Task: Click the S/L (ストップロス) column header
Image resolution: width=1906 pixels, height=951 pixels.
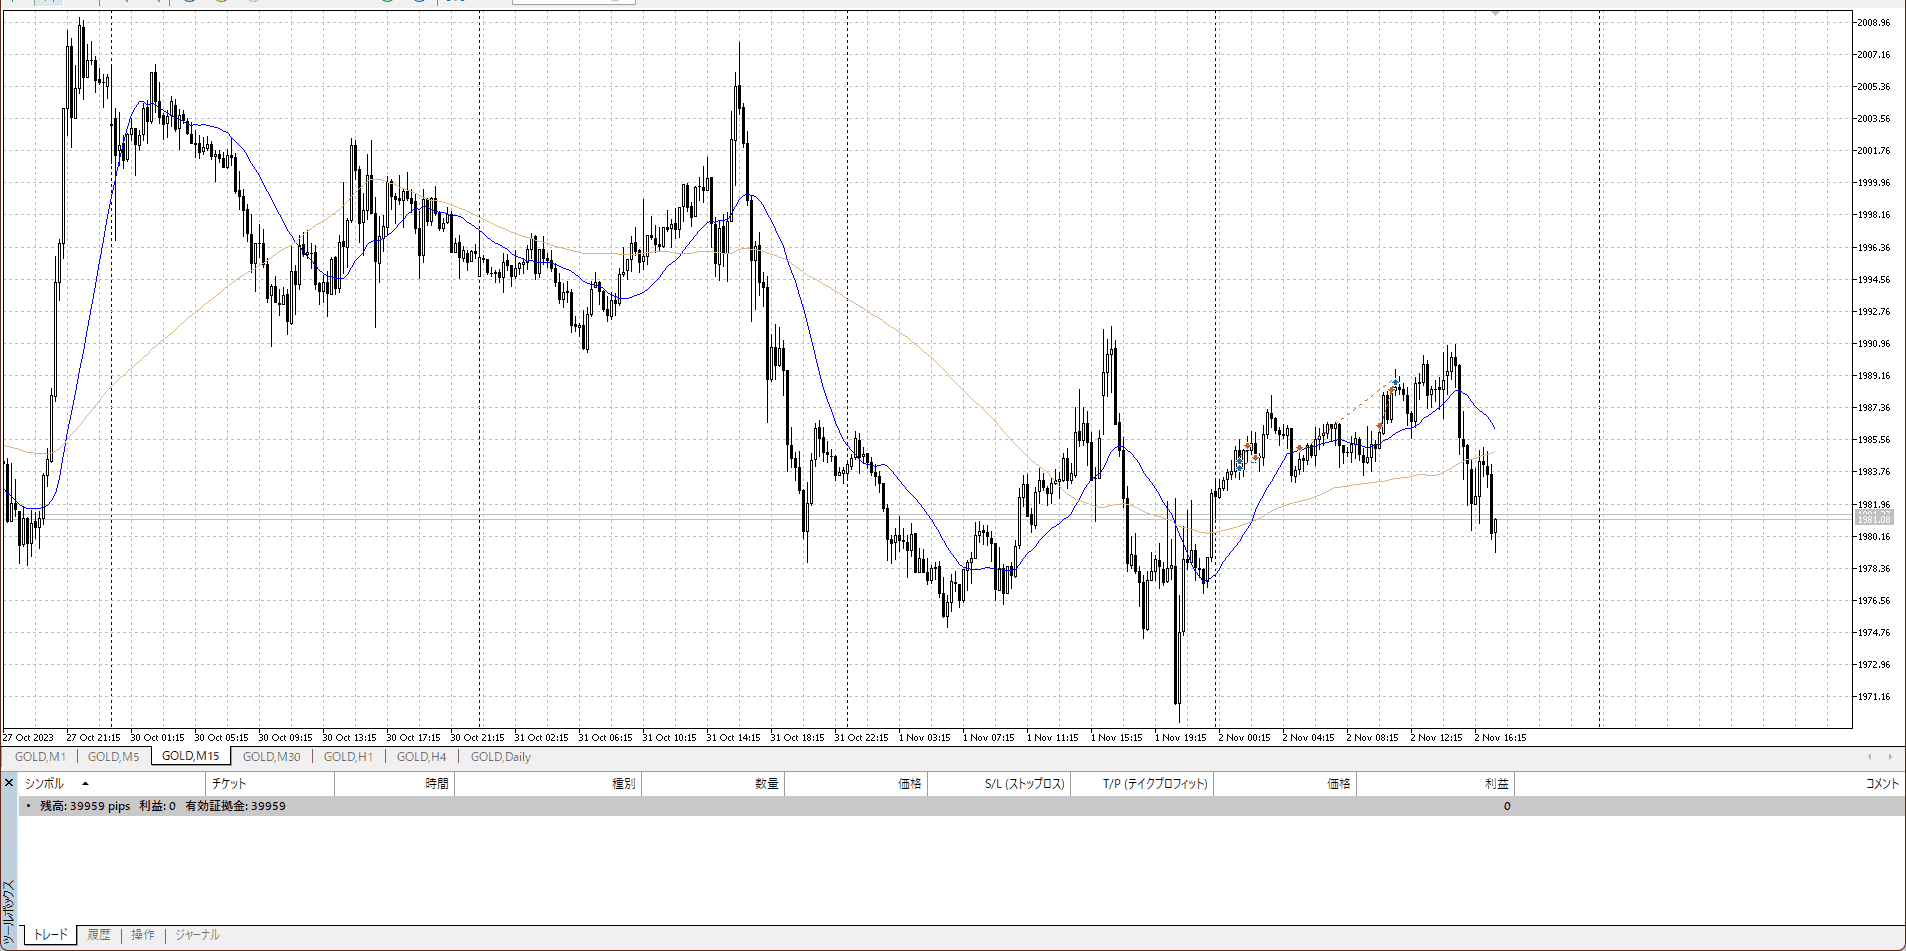Action: (1024, 784)
